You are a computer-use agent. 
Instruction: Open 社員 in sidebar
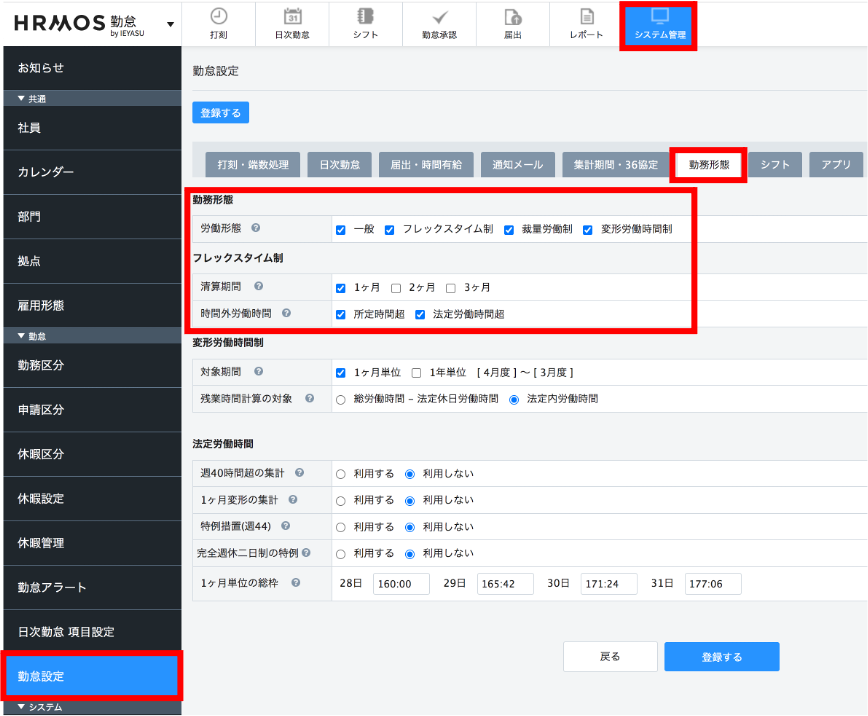92,128
